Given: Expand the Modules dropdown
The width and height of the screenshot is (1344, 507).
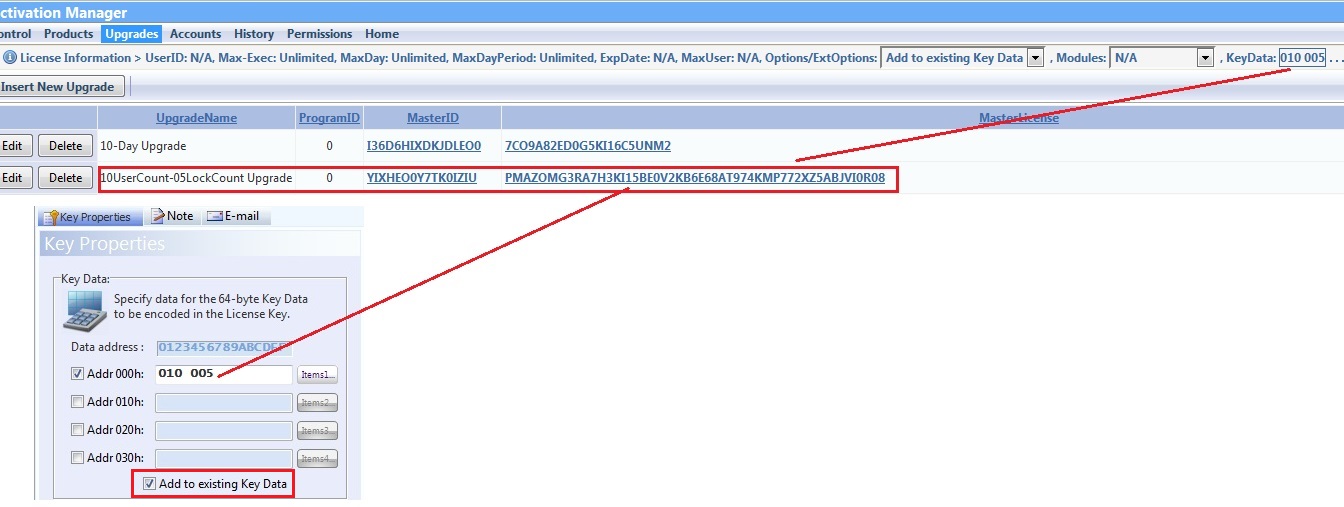Looking at the screenshot, I should coord(1205,58).
